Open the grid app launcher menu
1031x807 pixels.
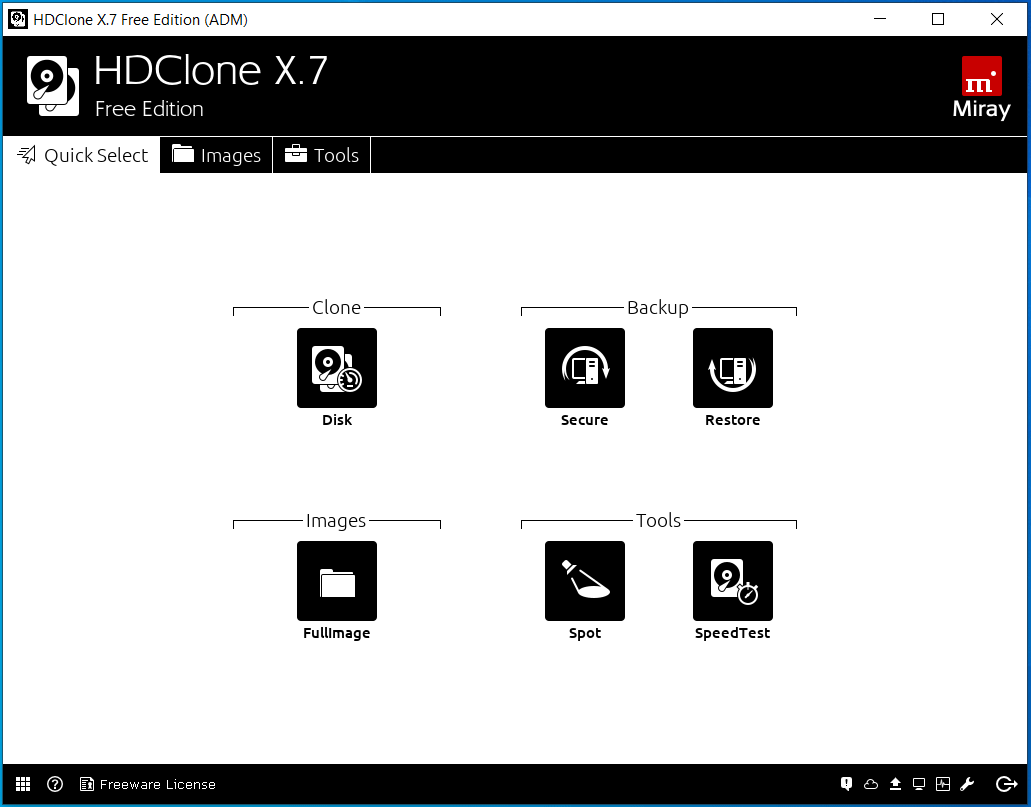[x=23, y=784]
